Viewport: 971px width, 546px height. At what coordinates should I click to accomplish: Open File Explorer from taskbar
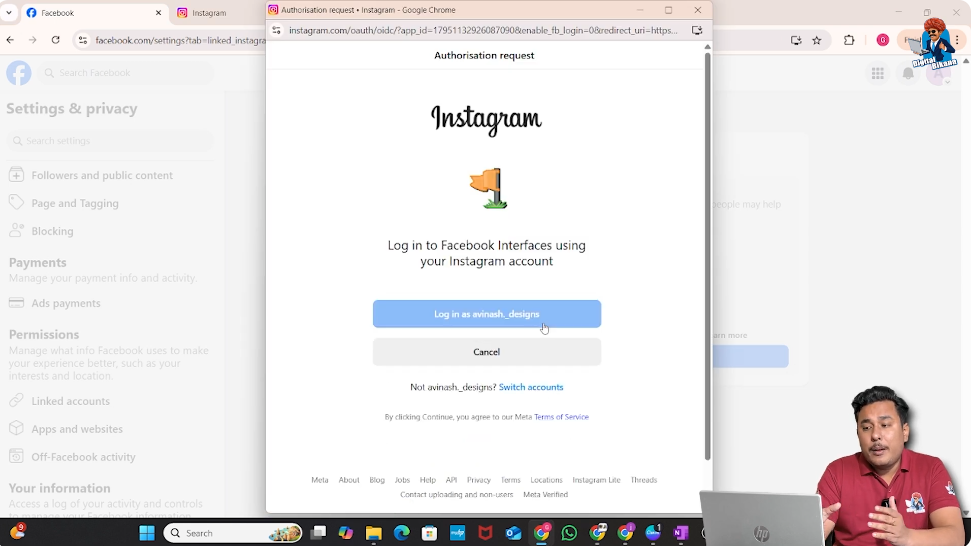point(373,533)
